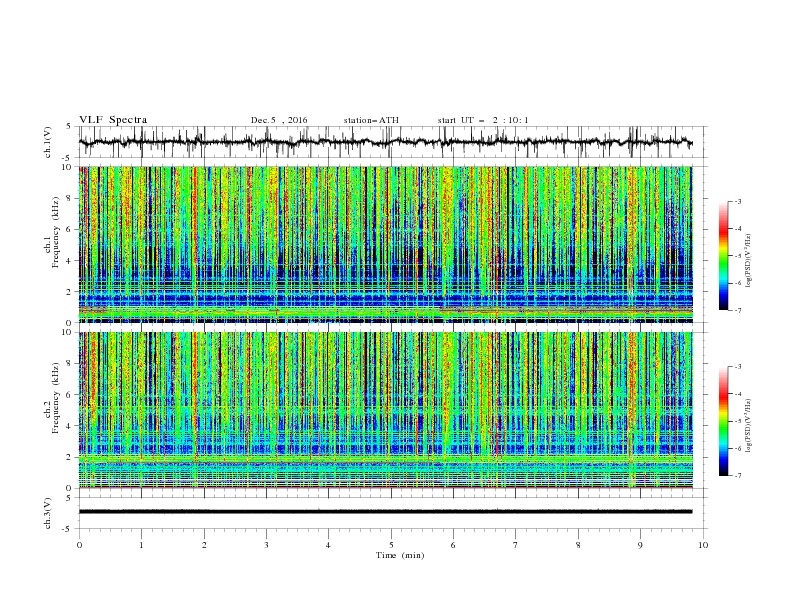The image size is (792, 612).
Task: Click the lower color scale bar for ch.2
Action: coord(724,421)
